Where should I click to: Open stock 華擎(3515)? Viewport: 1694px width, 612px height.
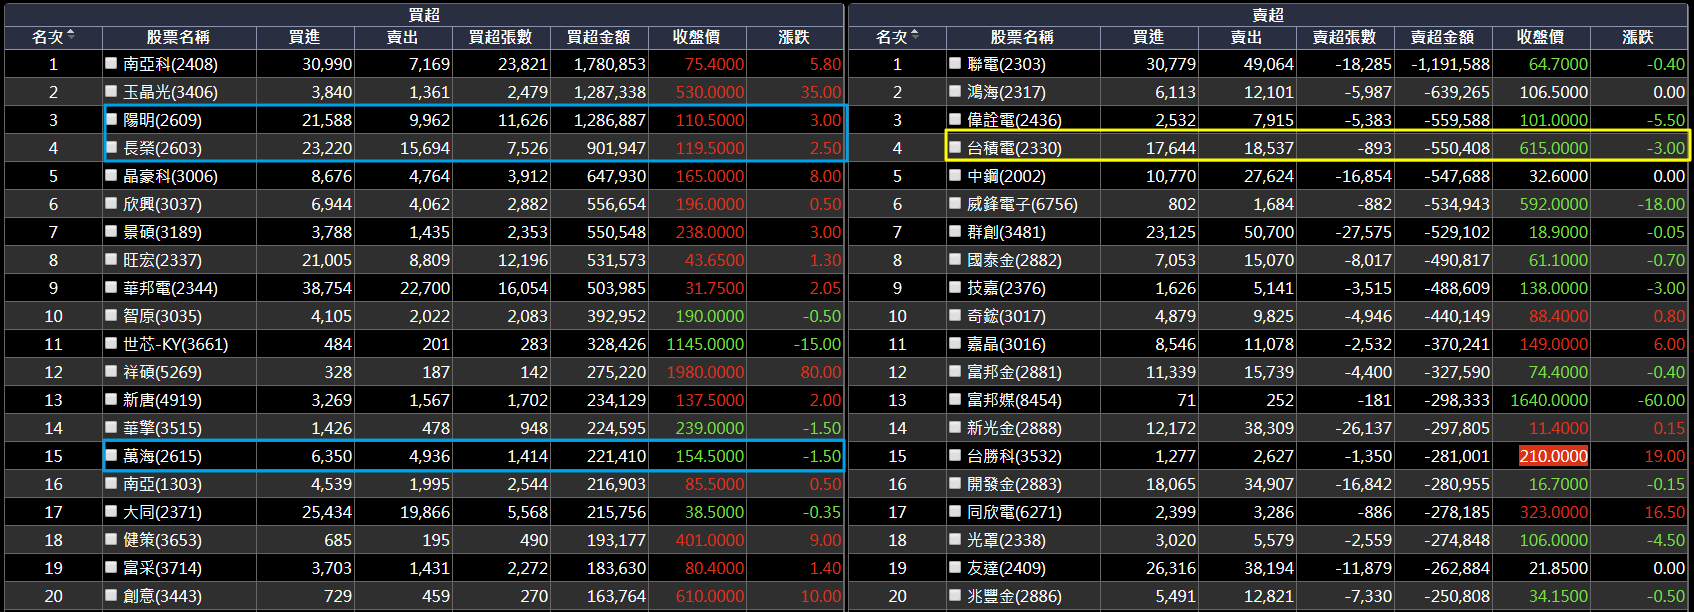click(x=162, y=428)
